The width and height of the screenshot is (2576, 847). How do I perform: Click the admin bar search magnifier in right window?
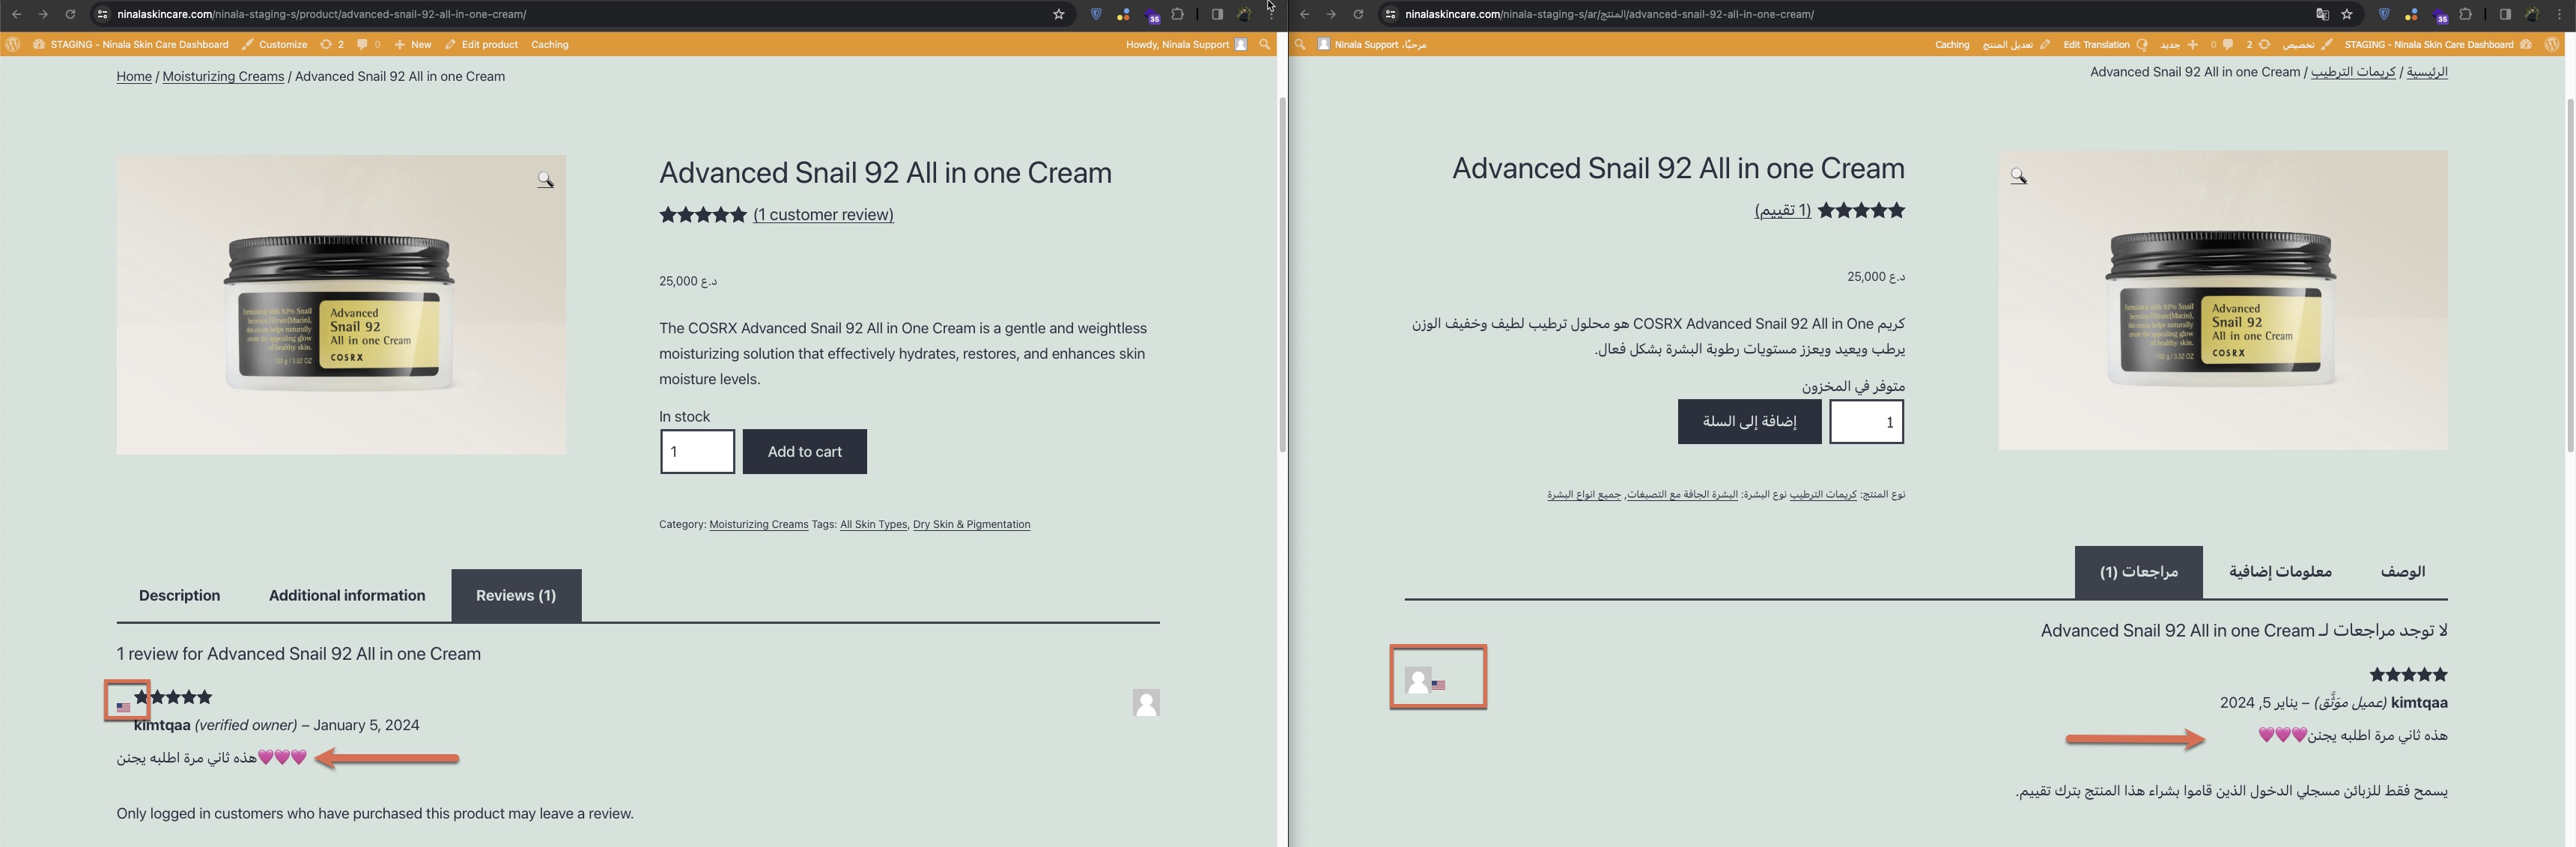[1300, 44]
